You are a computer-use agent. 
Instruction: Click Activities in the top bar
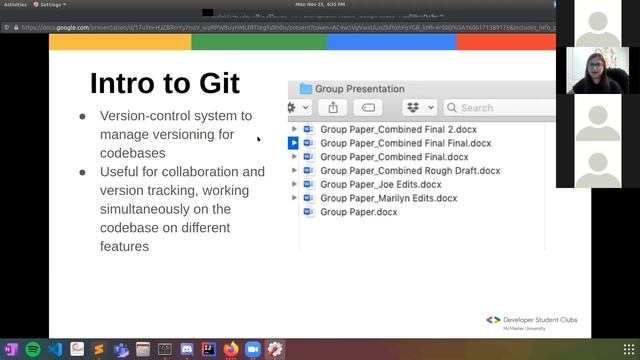point(15,4)
